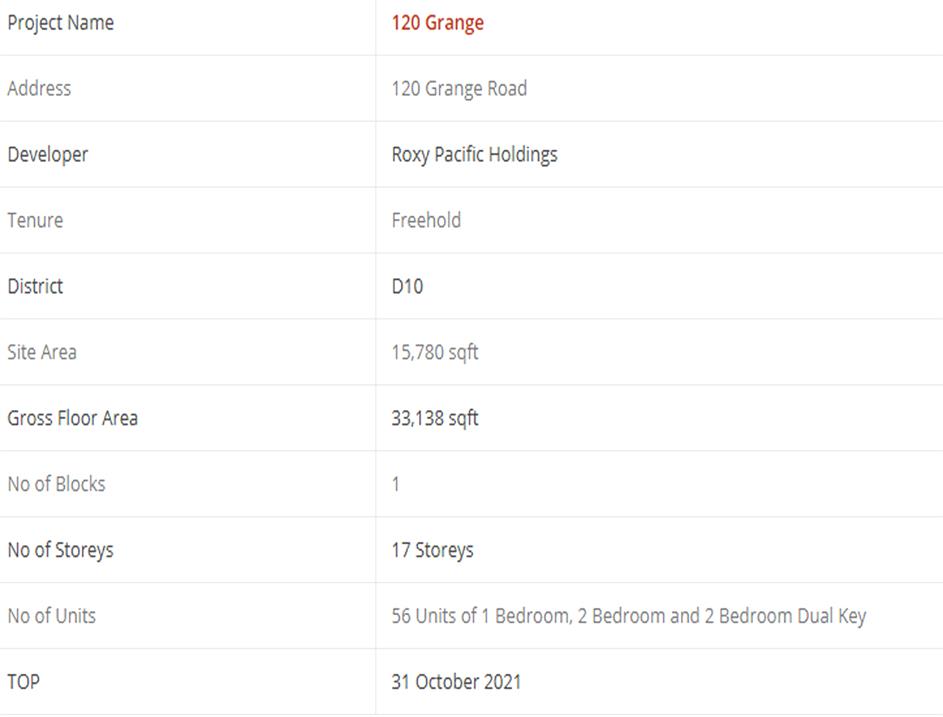Click the No of Units label
The width and height of the screenshot is (943, 717).
(x=52, y=617)
